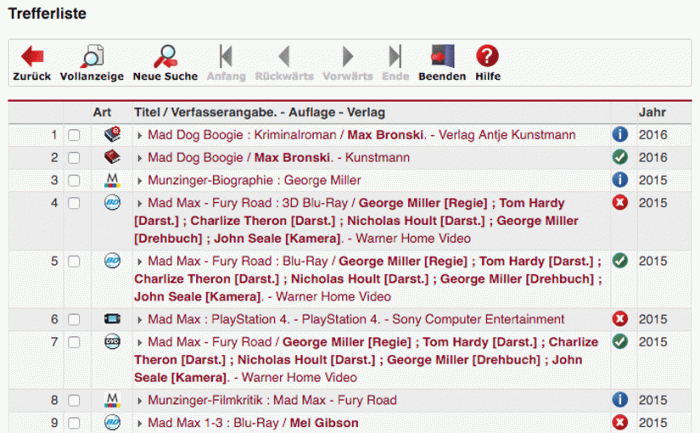Click blue info status icon in row 1
The width and height of the screenshot is (700, 433).
[619, 134]
